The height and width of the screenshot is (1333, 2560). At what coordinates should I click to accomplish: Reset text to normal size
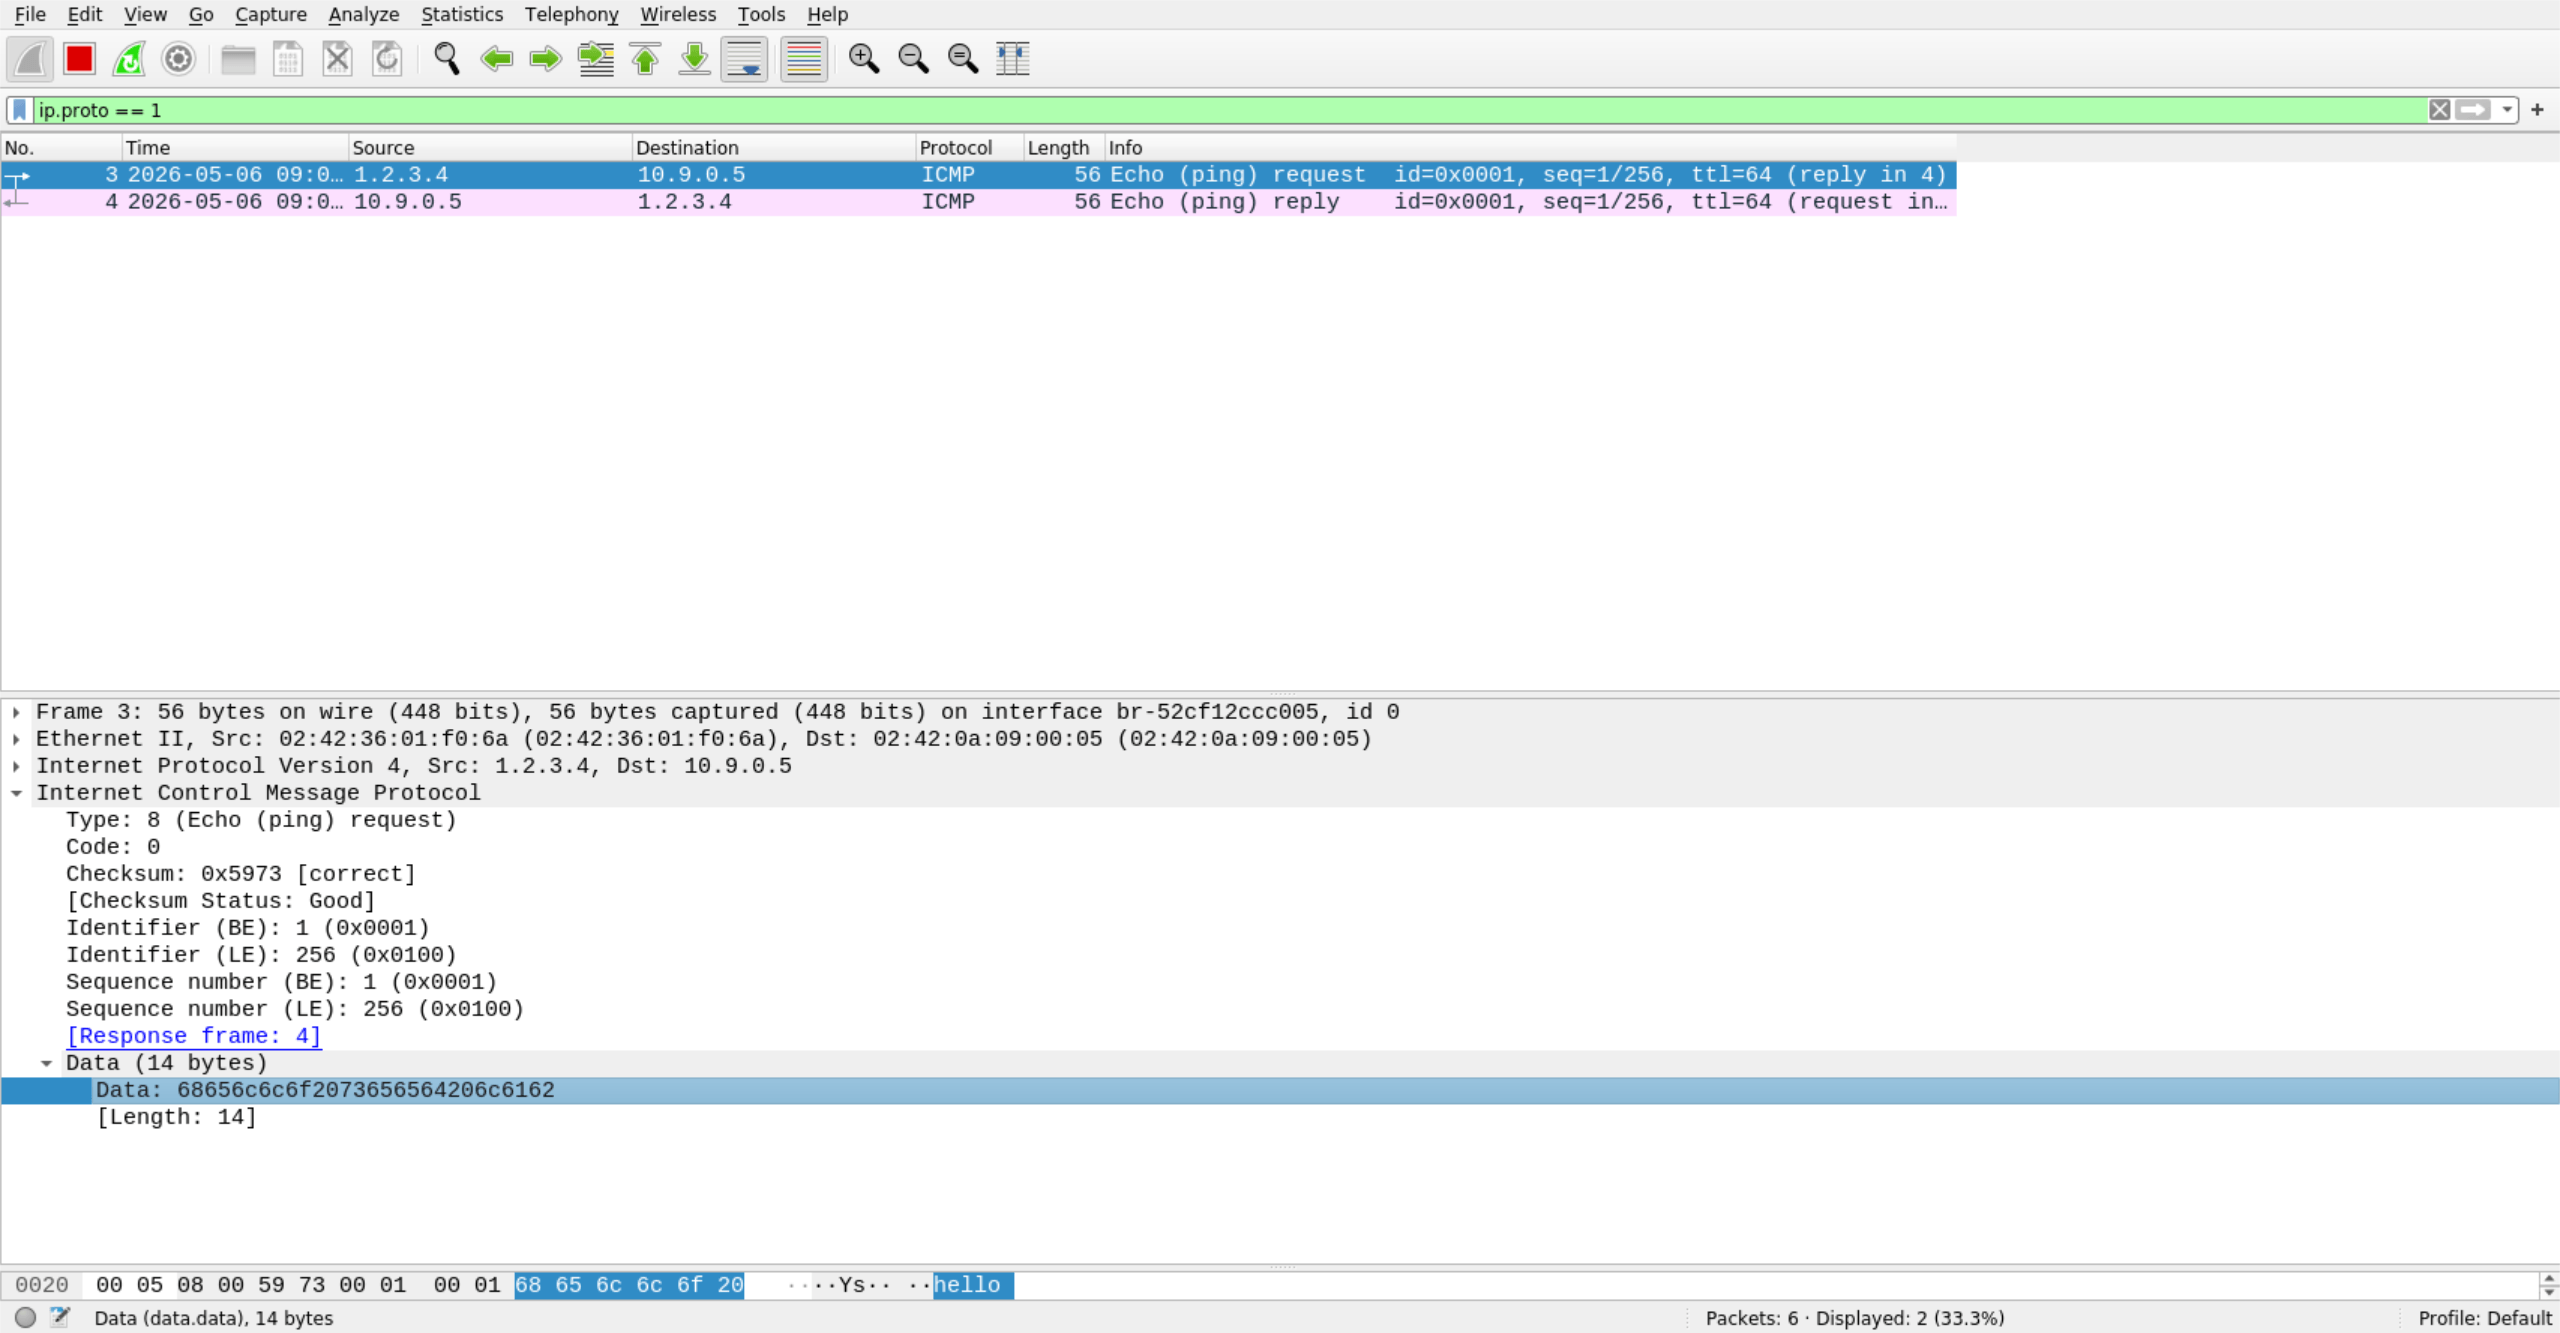coord(963,59)
